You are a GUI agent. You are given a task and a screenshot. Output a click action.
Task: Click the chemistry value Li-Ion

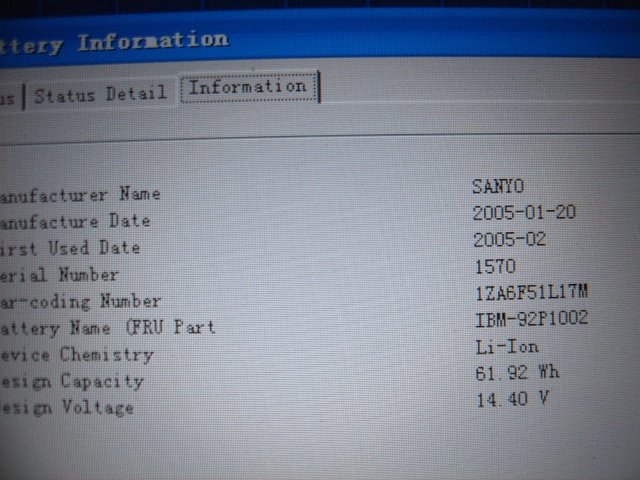[x=507, y=347]
